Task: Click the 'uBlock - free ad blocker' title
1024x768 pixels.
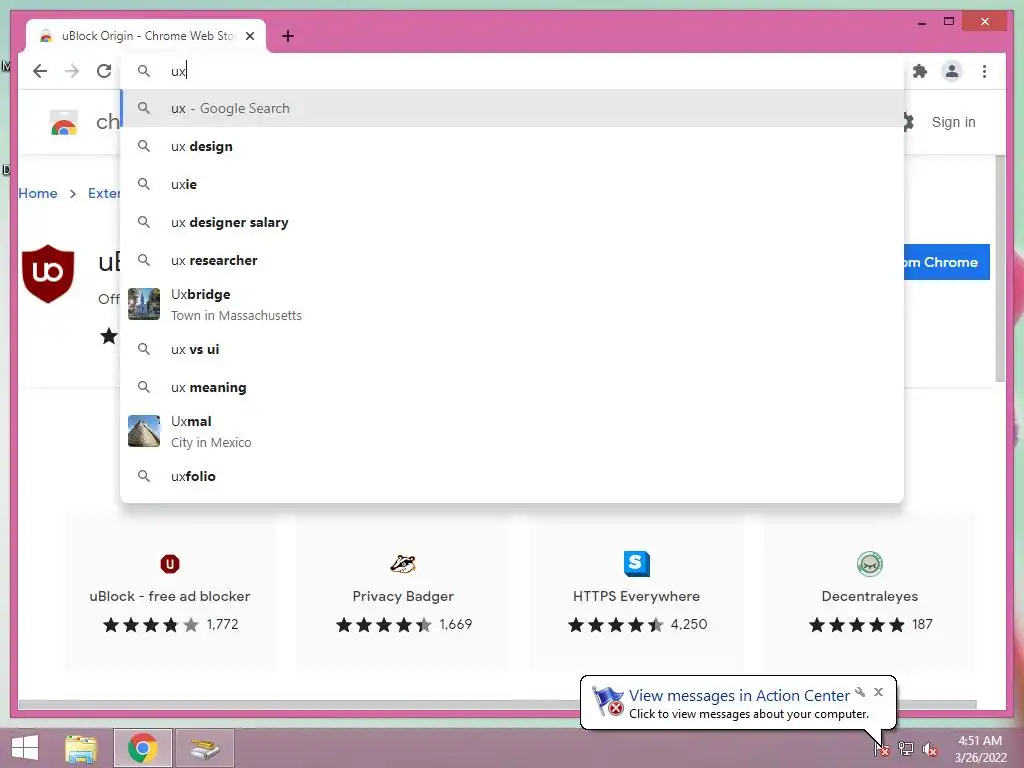Action: click(x=170, y=596)
